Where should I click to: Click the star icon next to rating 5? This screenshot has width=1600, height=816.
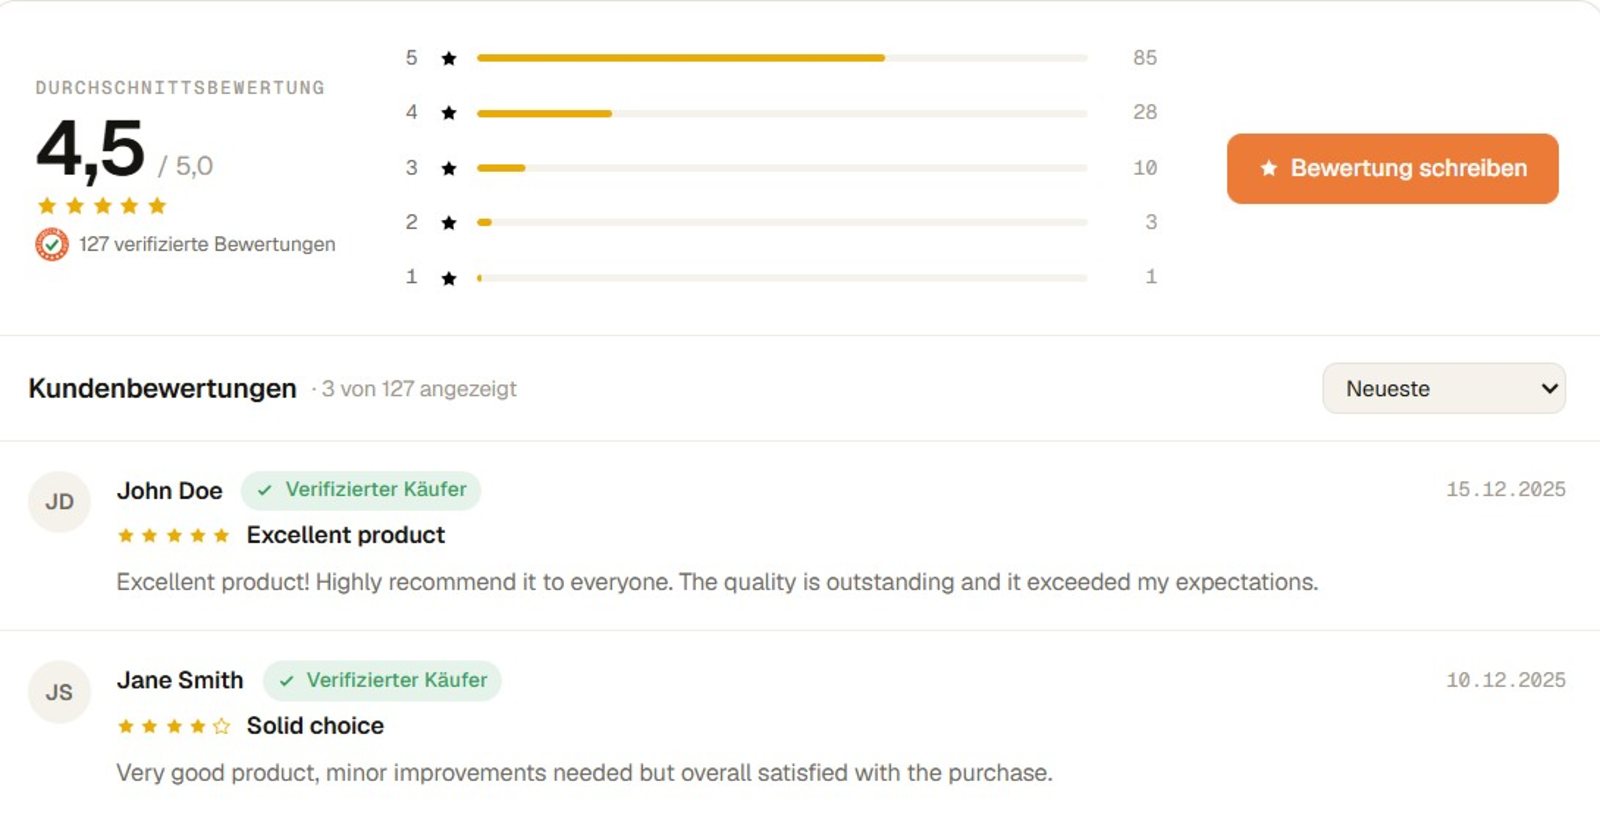(x=449, y=58)
